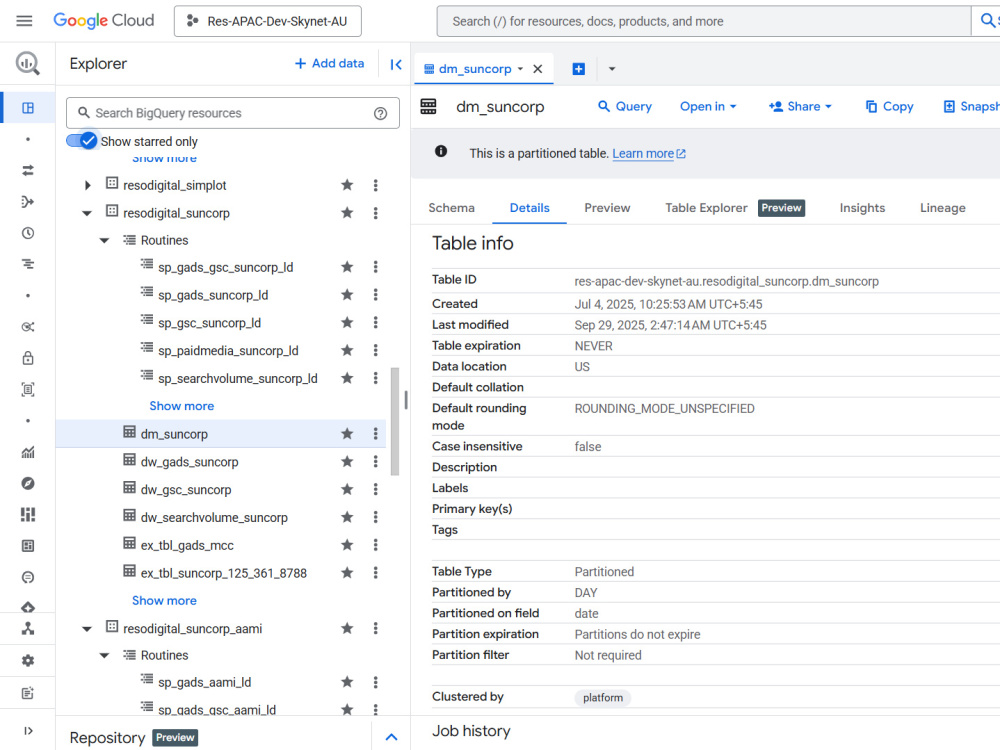Toggle Show starred only switch
This screenshot has height=750, width=1000.
(x=82, y=141)
